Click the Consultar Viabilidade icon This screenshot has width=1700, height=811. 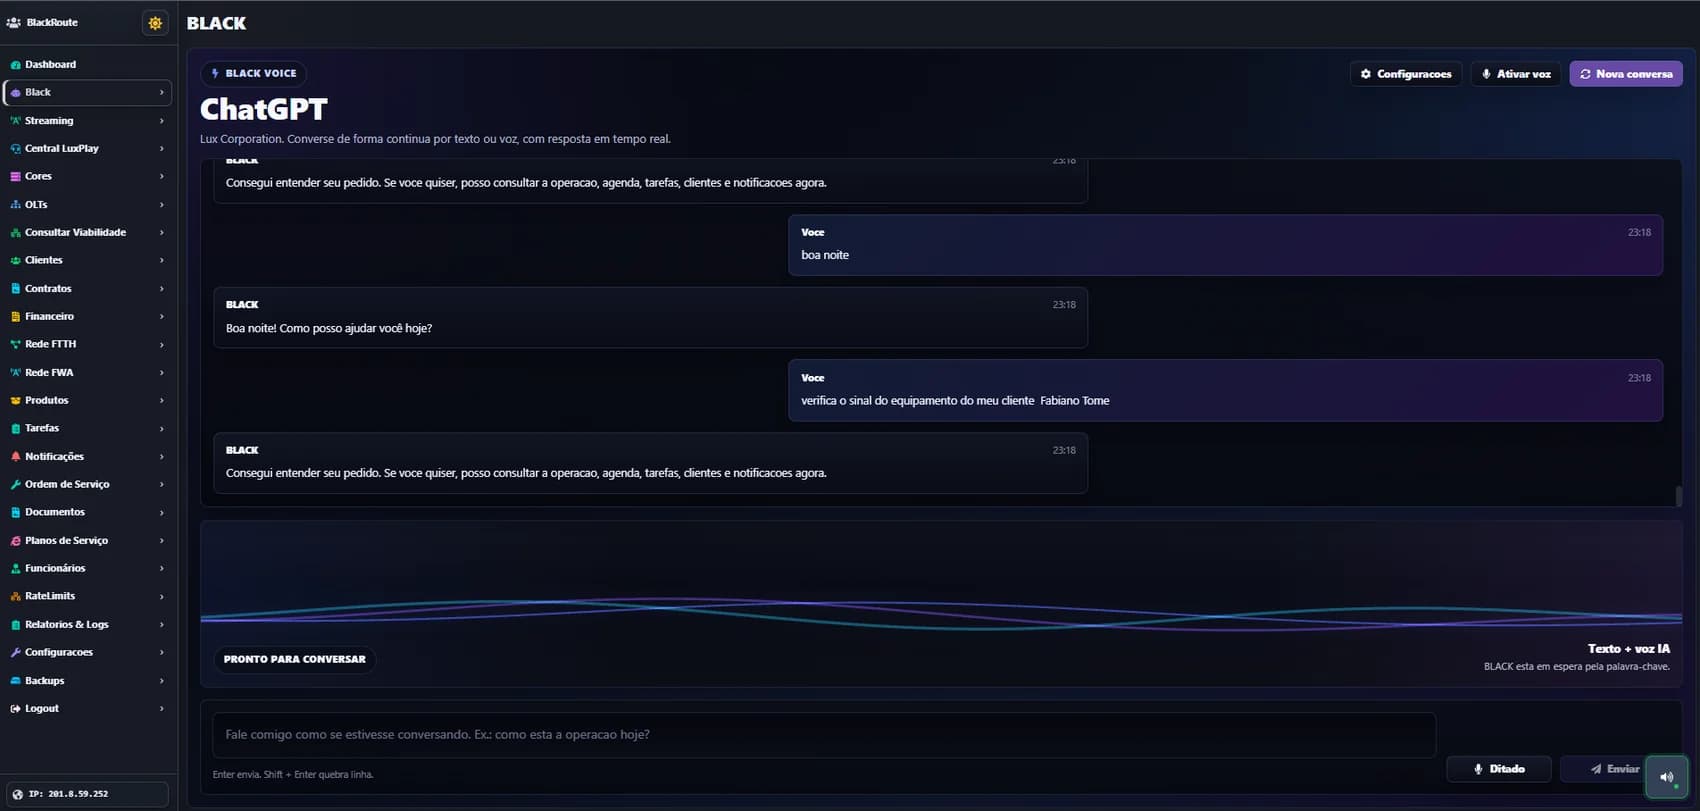coord(15,233)
